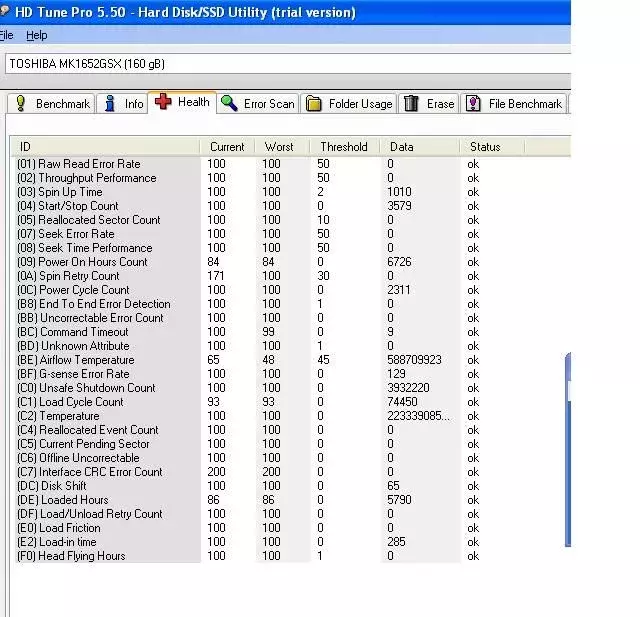Image resolution: width=640 pixels, height=617 pixels.
Task: Select the Power Cycle Count row
Action: coord(249,290)
